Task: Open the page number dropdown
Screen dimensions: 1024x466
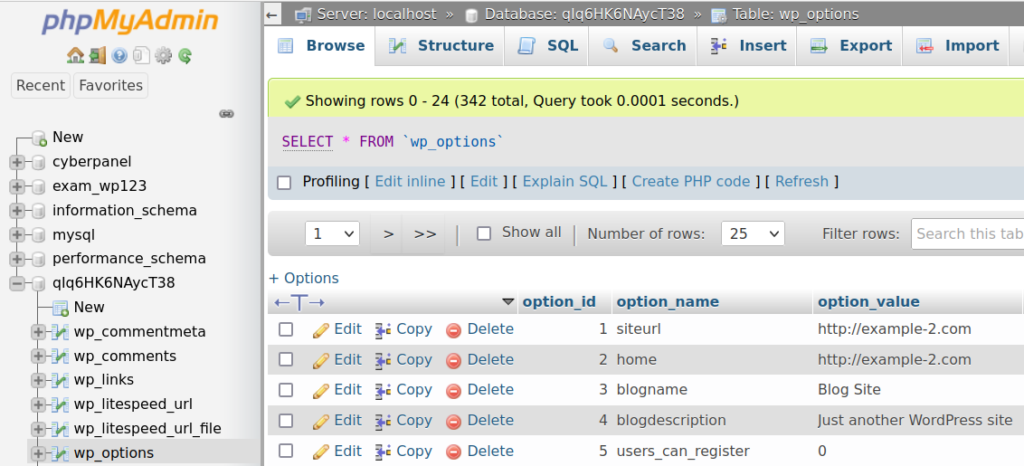Action: (332, 233)
